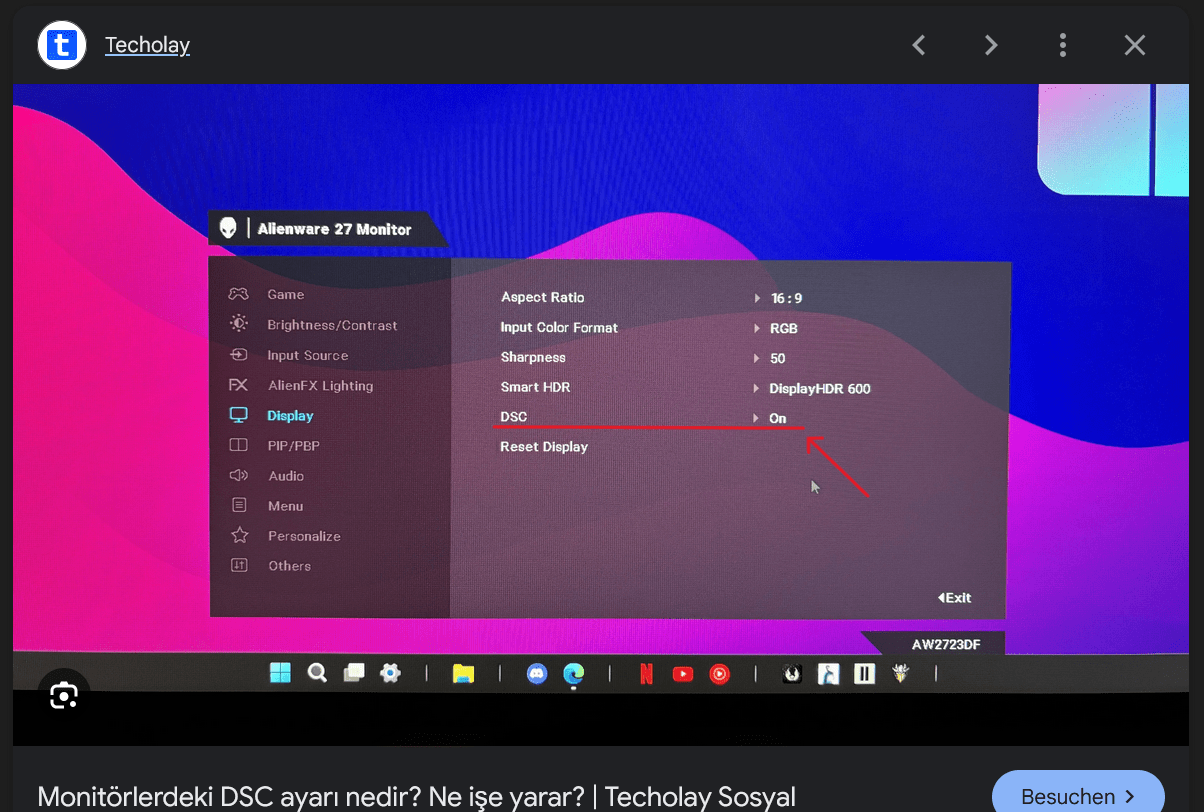Expand the Aspect Ratio arrow
The height and width of the screenshot is (812, 1204).
point(757,298)
